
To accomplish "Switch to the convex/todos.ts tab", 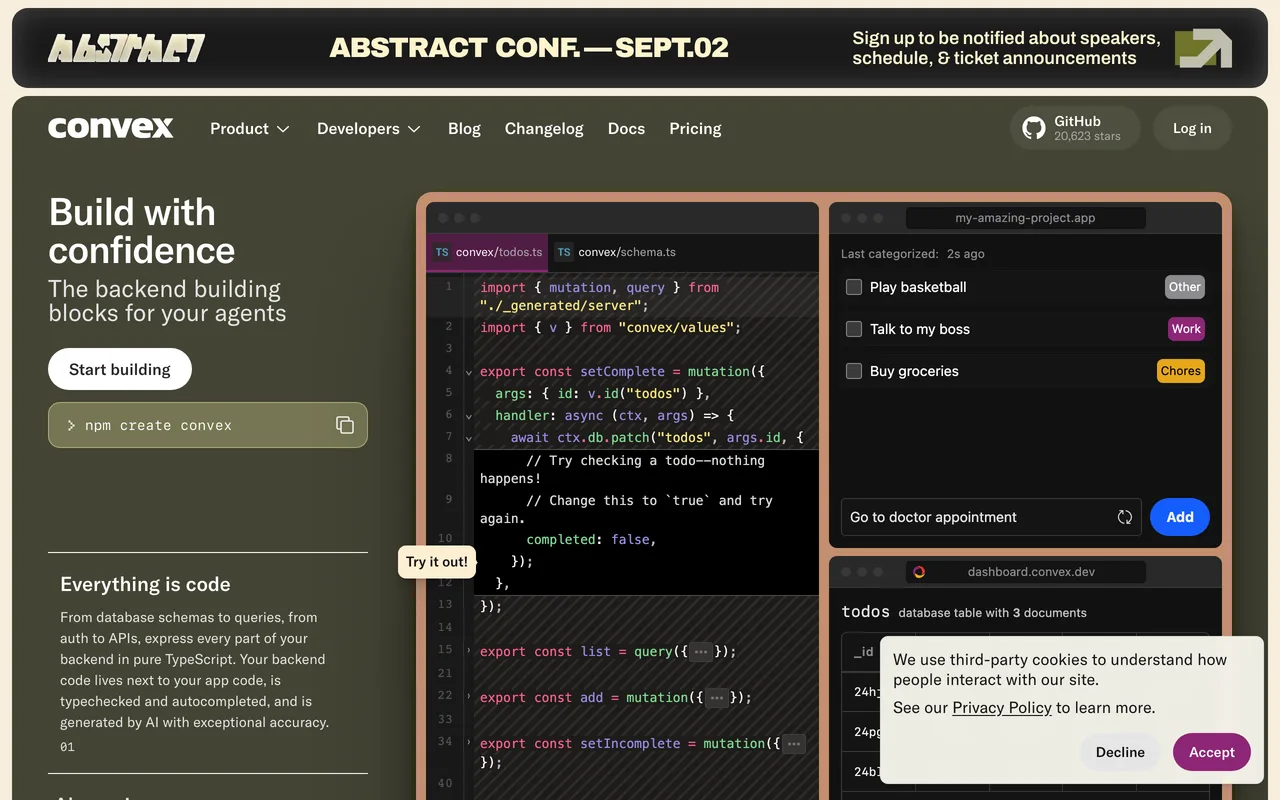I will click(488, 252).
